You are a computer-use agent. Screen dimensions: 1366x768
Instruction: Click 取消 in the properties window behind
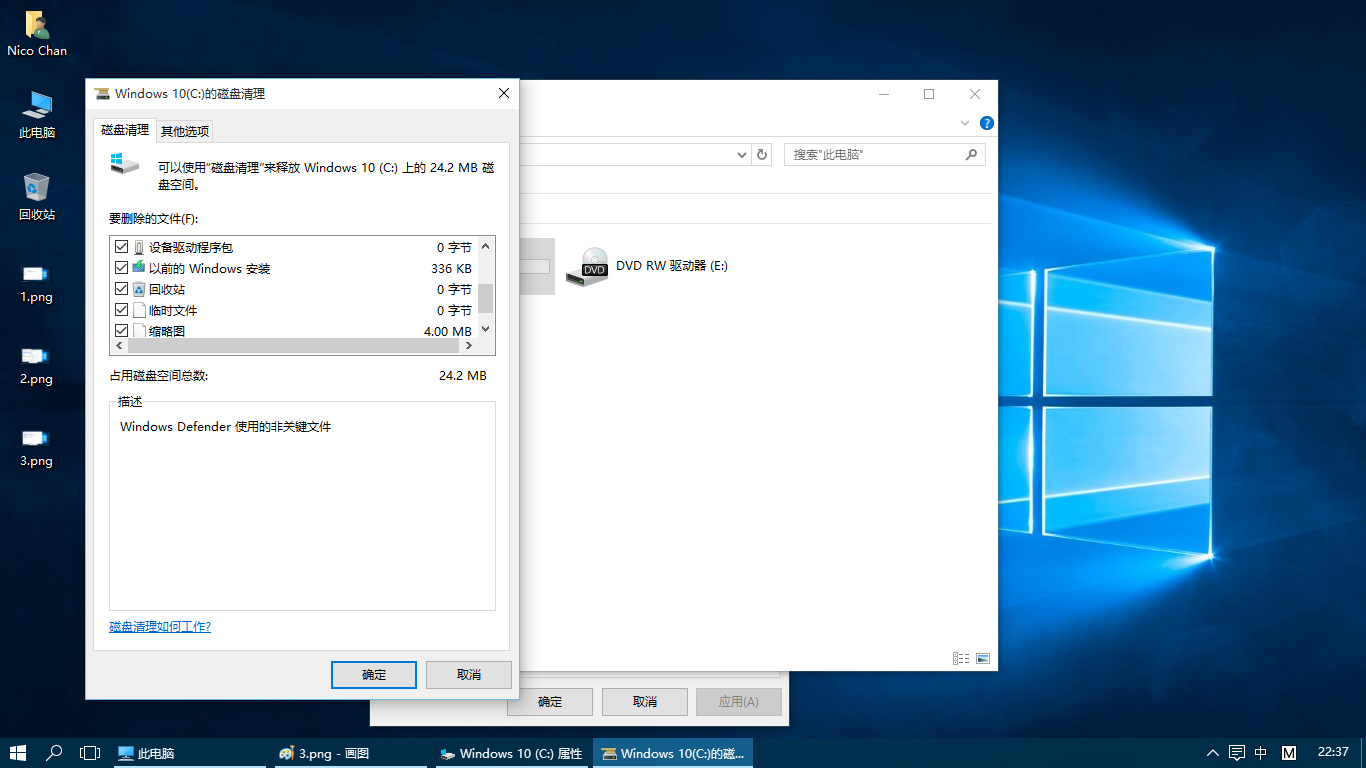645,702
